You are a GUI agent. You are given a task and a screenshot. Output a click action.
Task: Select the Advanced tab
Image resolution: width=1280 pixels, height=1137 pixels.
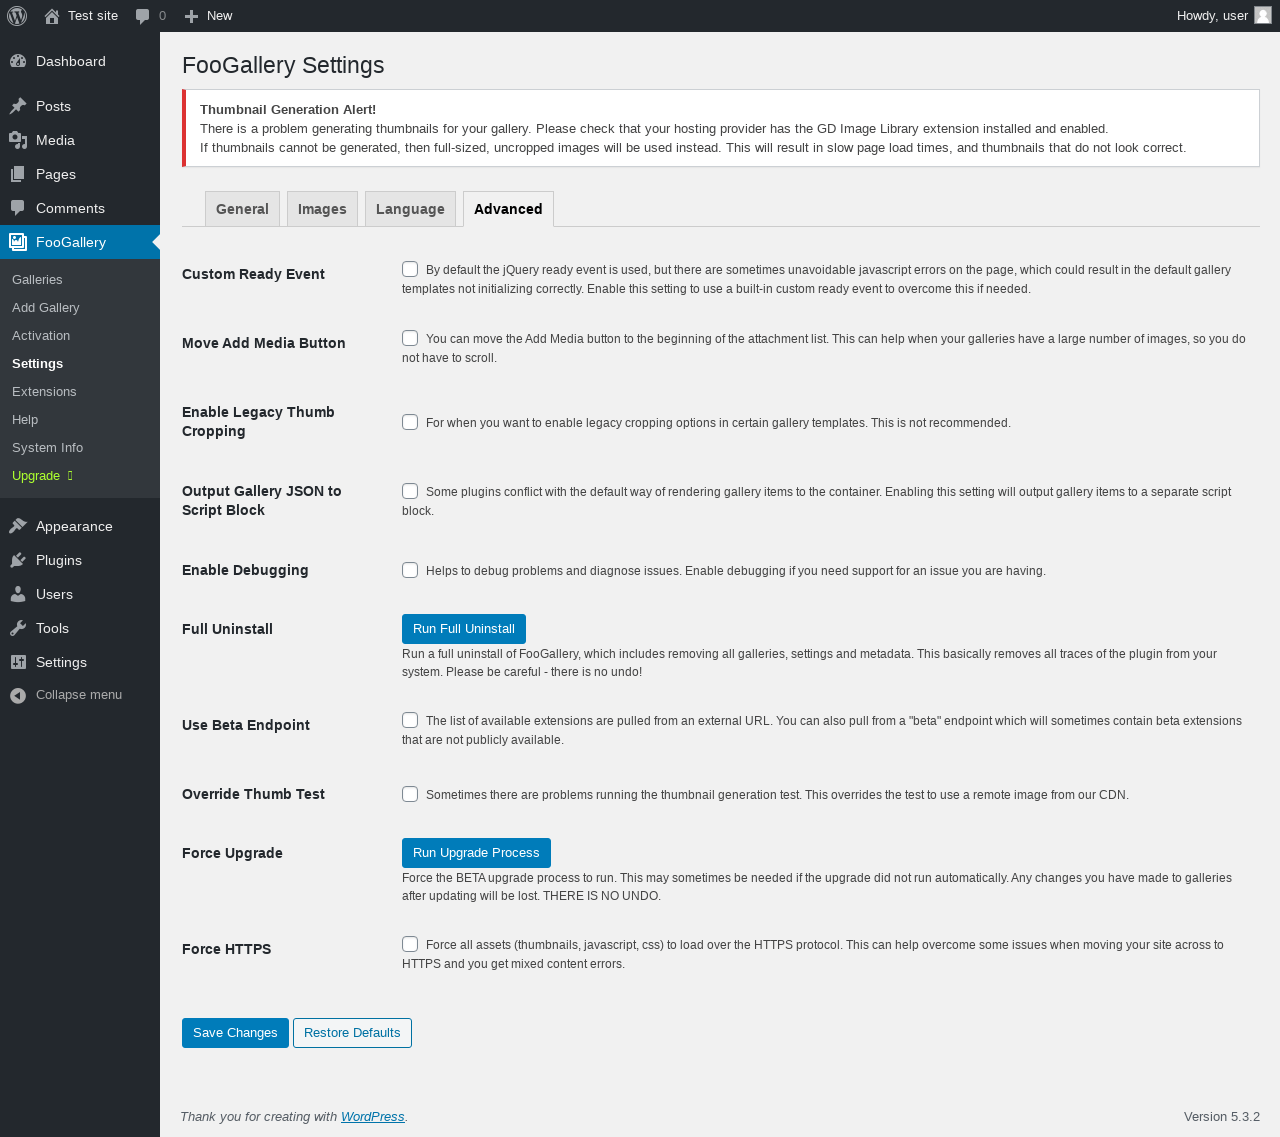point(508,209)
